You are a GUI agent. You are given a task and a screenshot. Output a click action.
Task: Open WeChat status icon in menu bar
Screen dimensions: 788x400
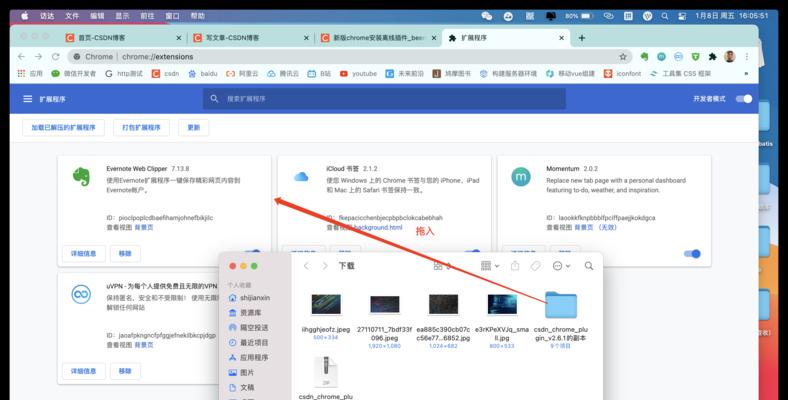[x=486, y=16]
